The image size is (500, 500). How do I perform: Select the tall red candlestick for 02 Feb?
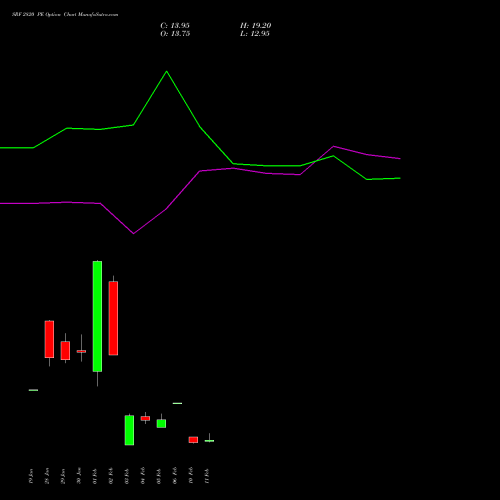click(113, 318)
